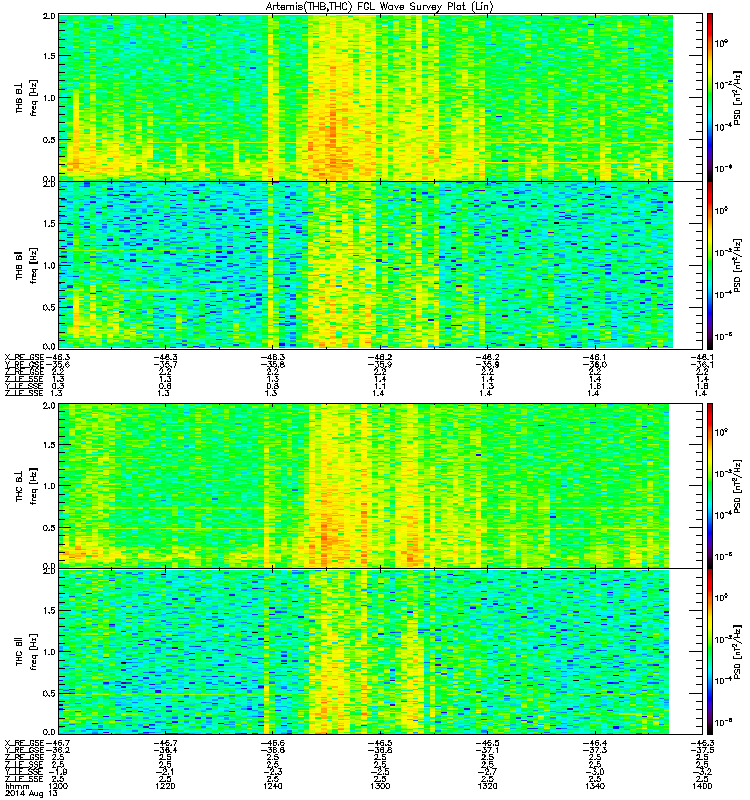Click the "10⁻⁴" tick on the THB B⊥ color bar
This screenshot has width=750, height=800.
(x=724, y=127)
